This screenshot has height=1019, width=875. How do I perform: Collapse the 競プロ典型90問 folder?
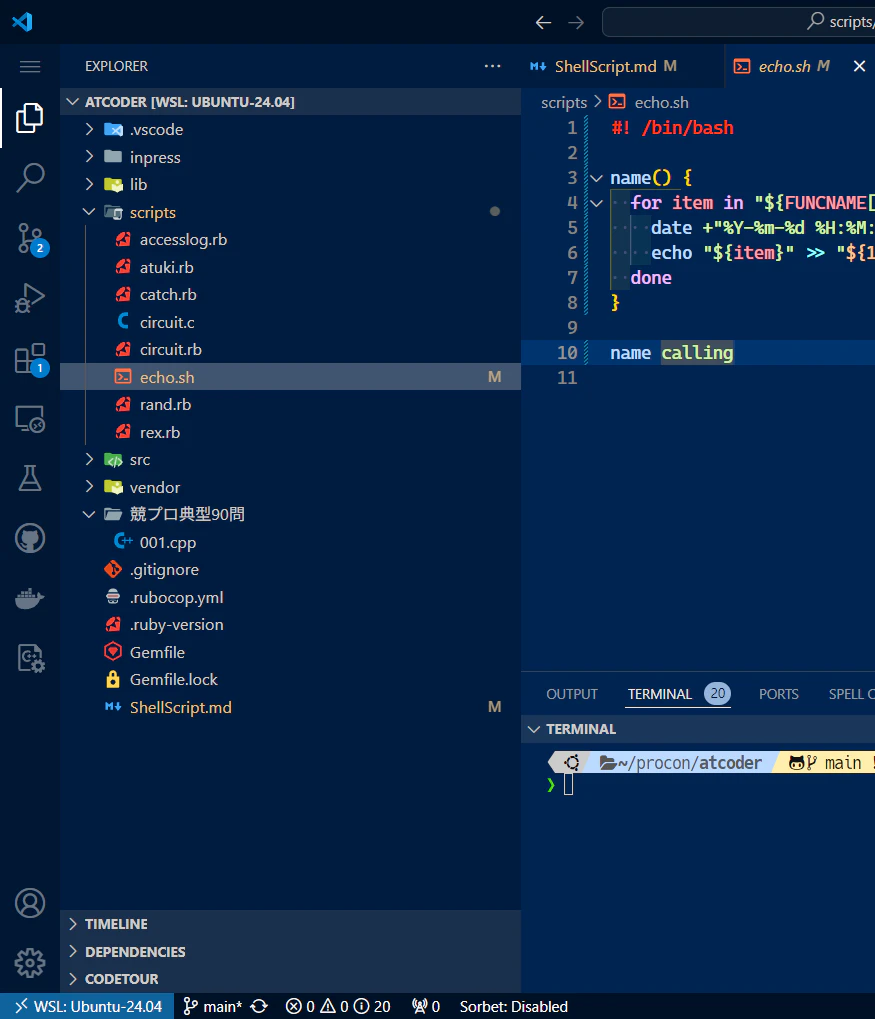(x=291, y=514)
